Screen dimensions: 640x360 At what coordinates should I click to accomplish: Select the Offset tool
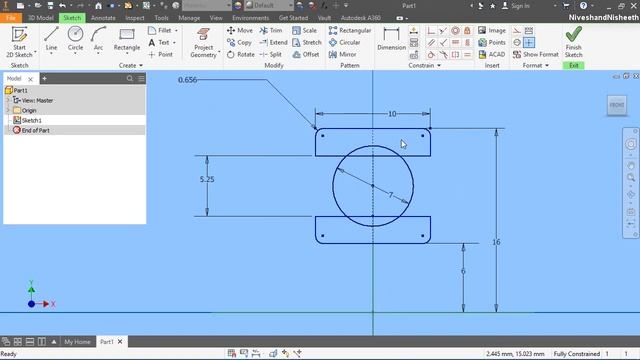[x=306, y=54]
